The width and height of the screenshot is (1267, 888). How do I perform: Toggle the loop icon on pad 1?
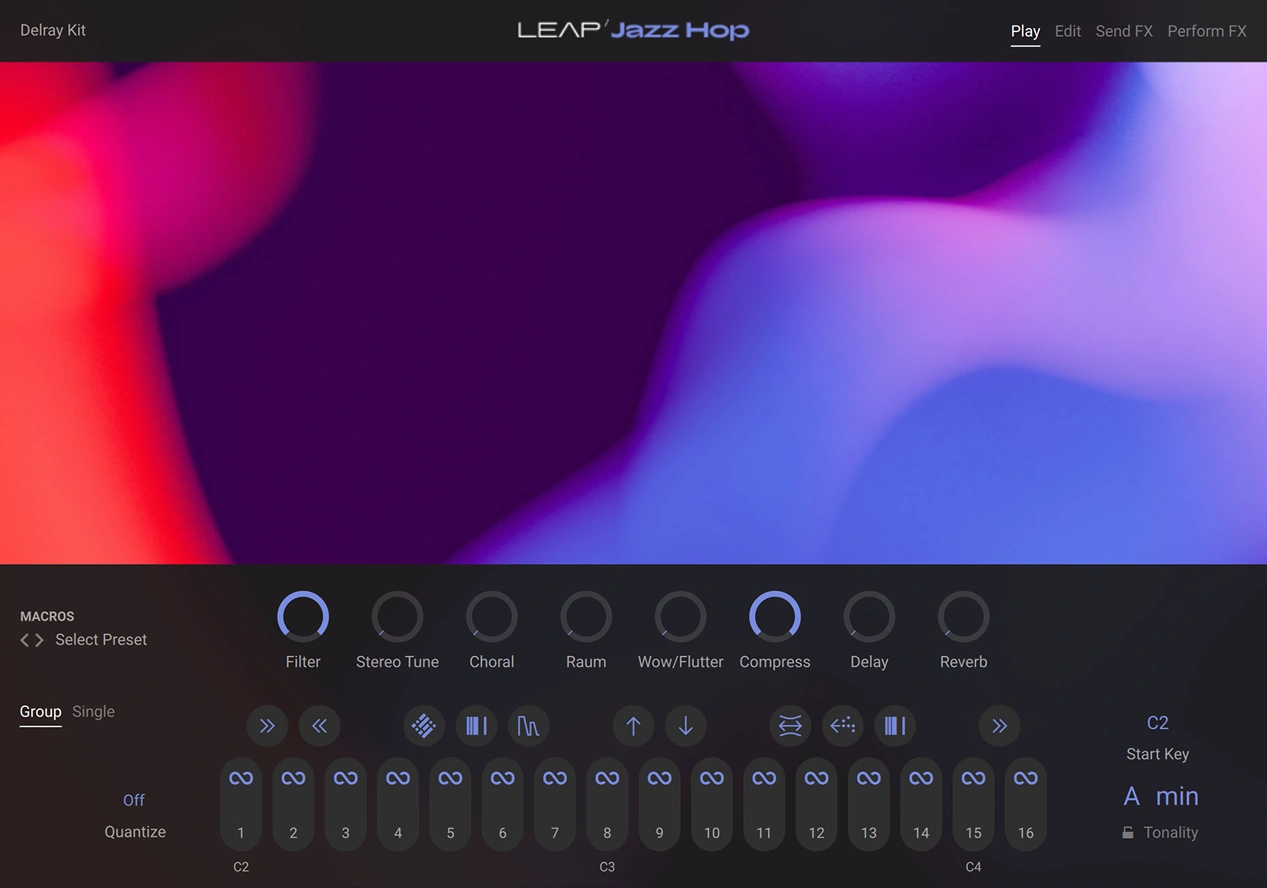(241, 777)
